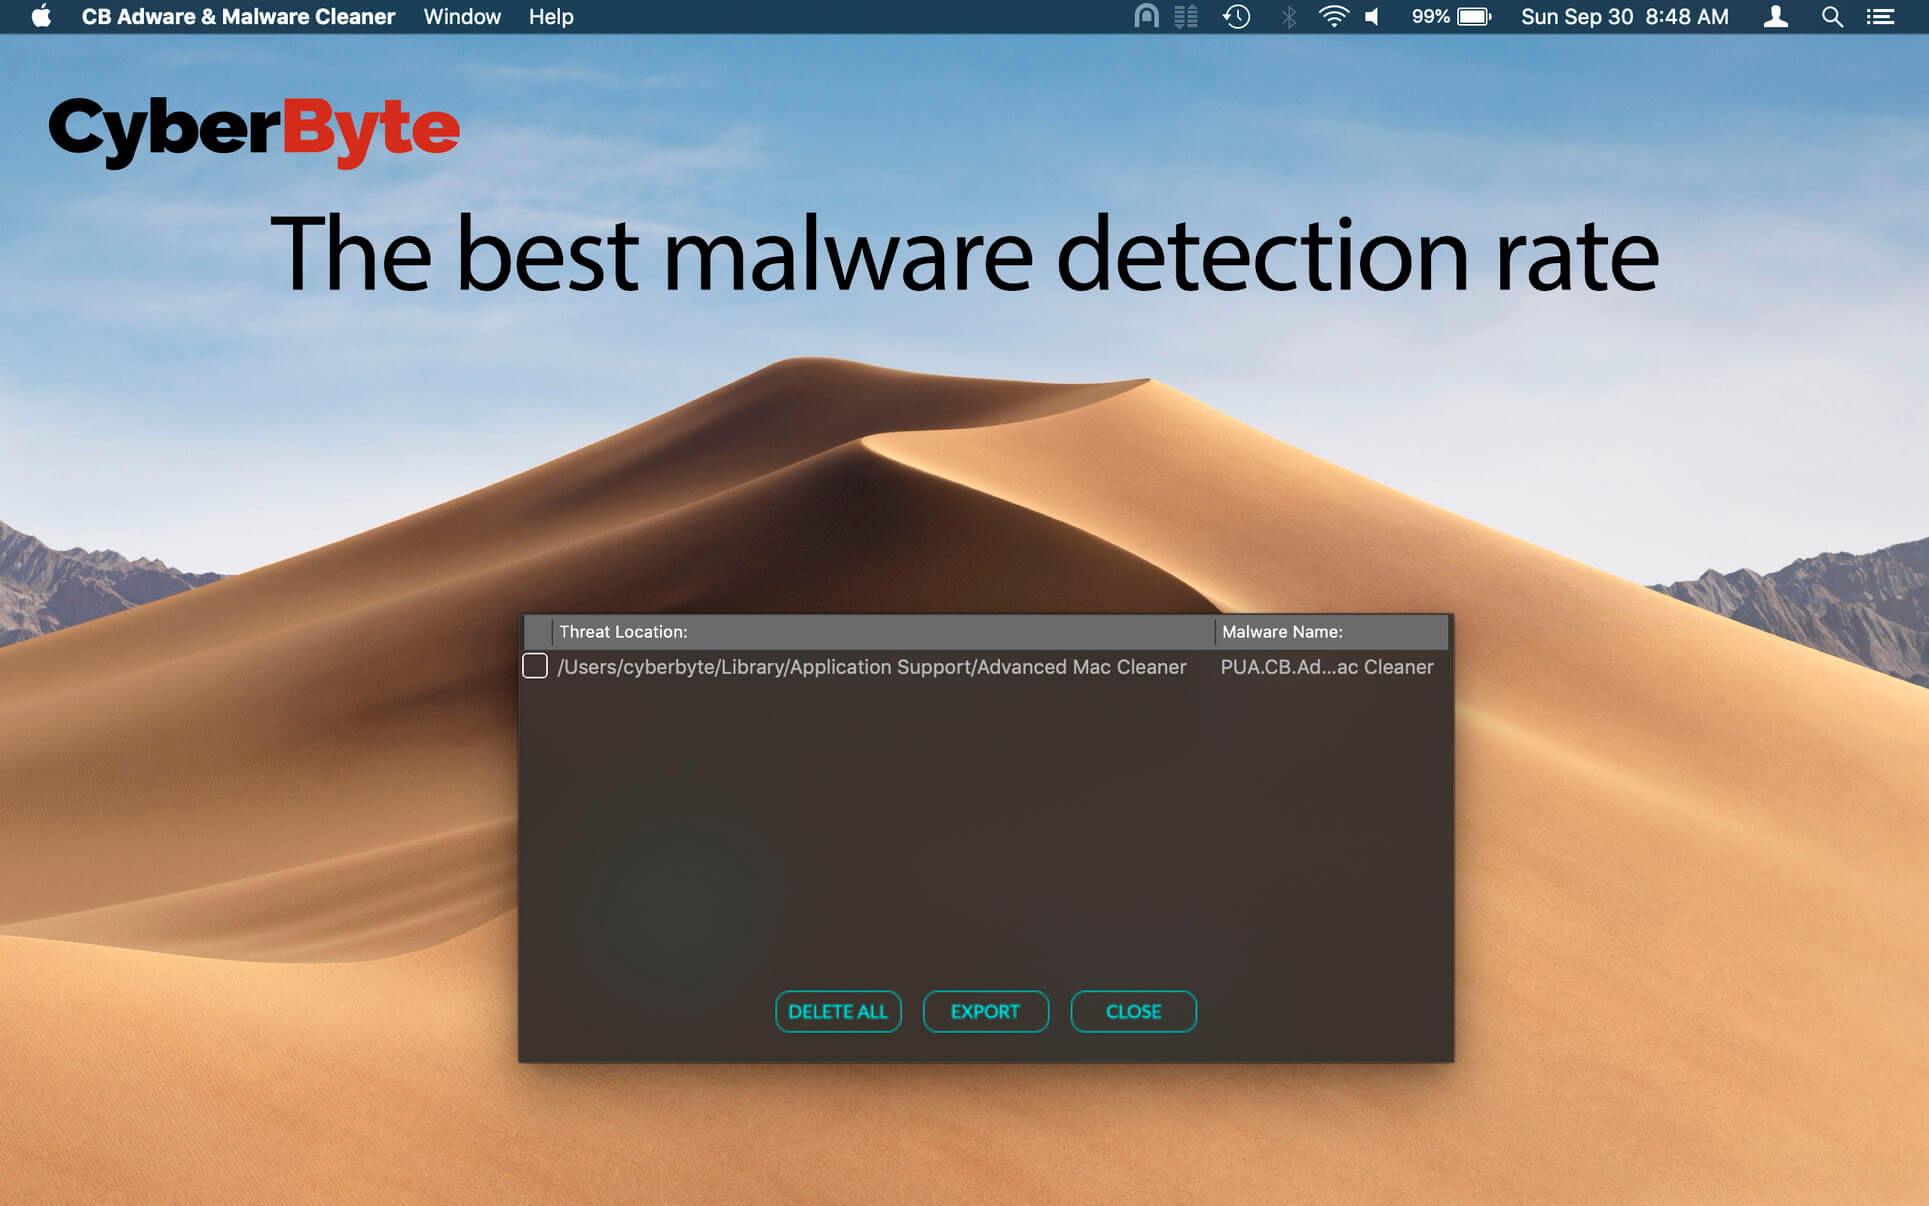The width and height of the screenshot is (1929, 1206).
Task: Open the Time Machine menu bar icon
Action: tap(1236, 16)
